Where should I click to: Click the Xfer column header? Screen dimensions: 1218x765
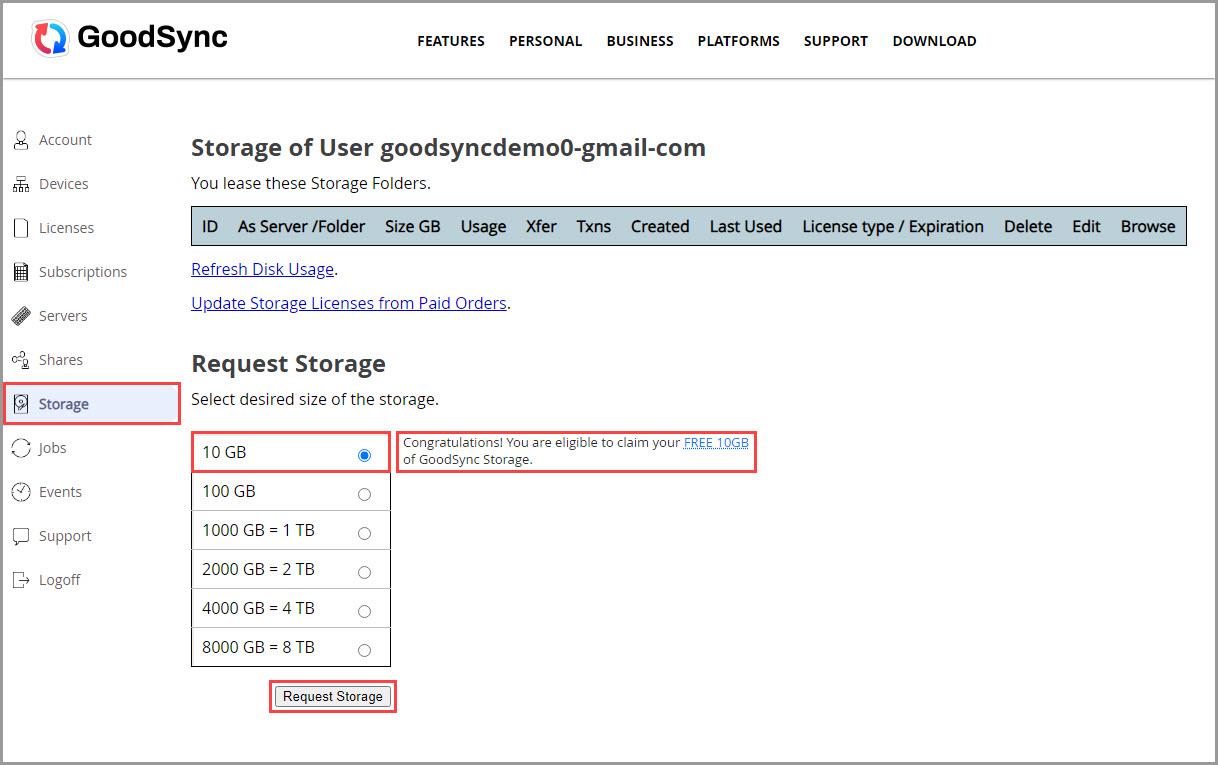pos(541,226)
